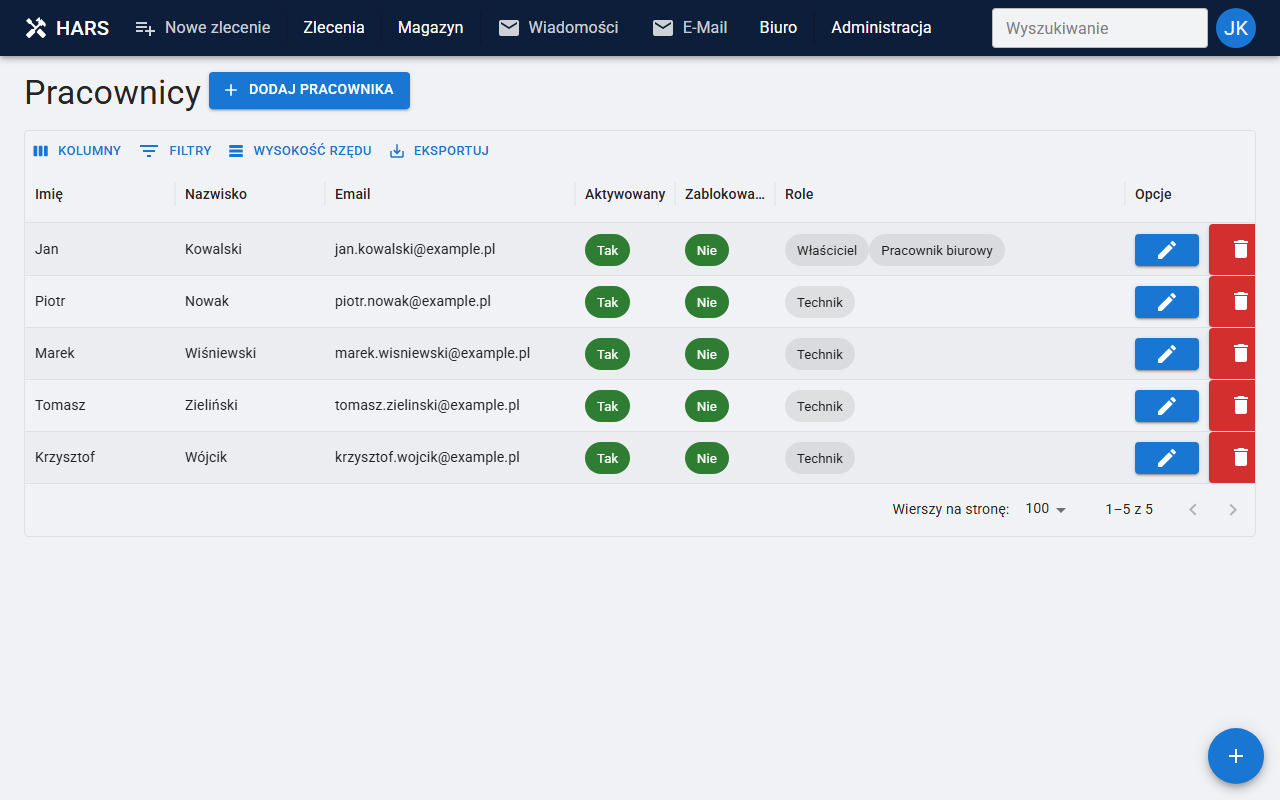Open Nowe zlecenie menu item
This screenshot has width=1280, height=800.
[203, 28]
